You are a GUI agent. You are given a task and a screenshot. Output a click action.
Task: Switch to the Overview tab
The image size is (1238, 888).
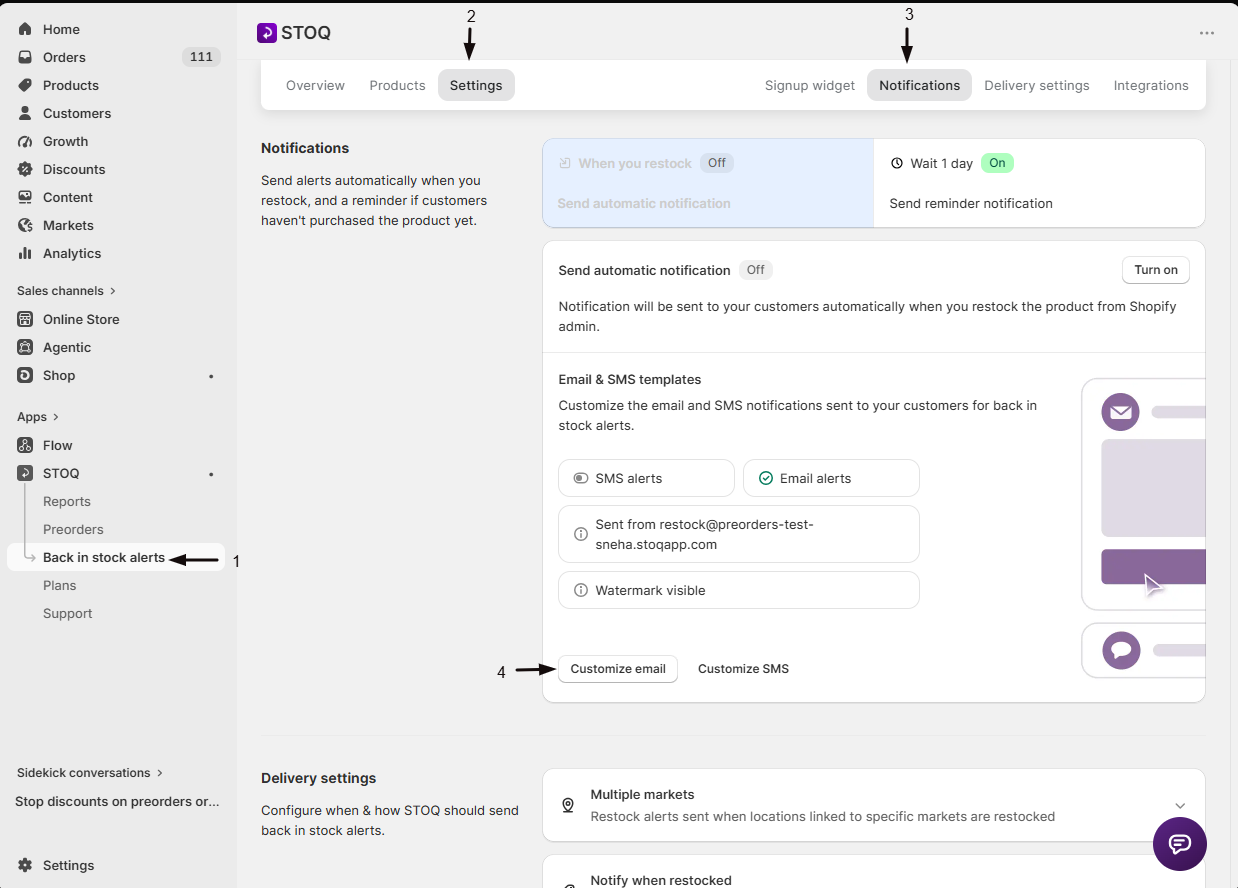pos(315,85)
